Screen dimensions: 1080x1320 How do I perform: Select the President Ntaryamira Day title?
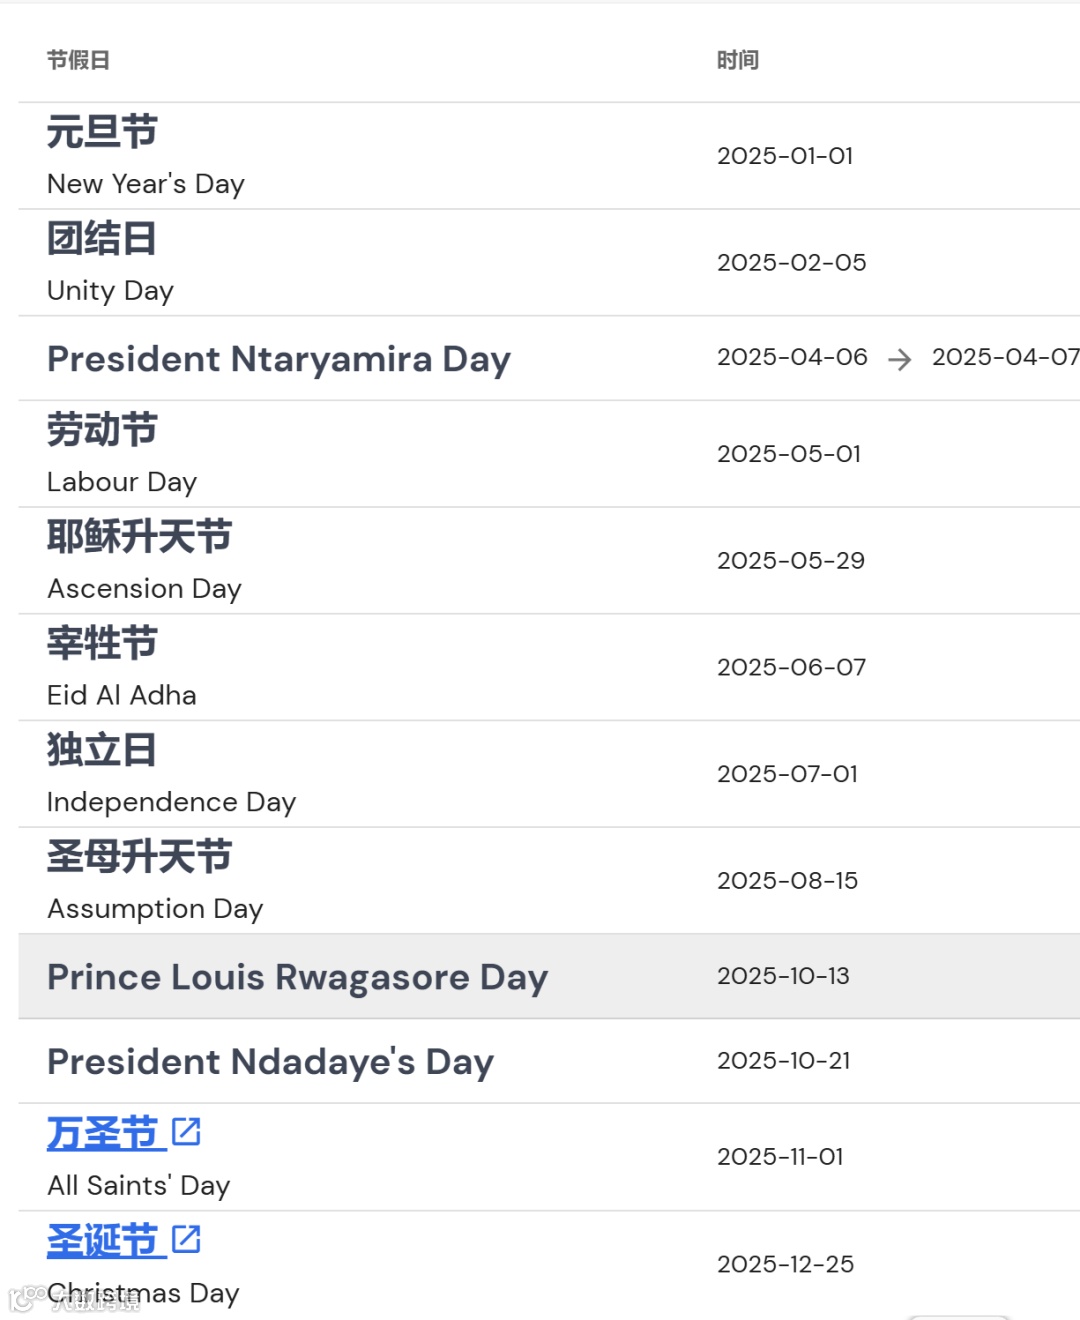(x=279, y=359)
